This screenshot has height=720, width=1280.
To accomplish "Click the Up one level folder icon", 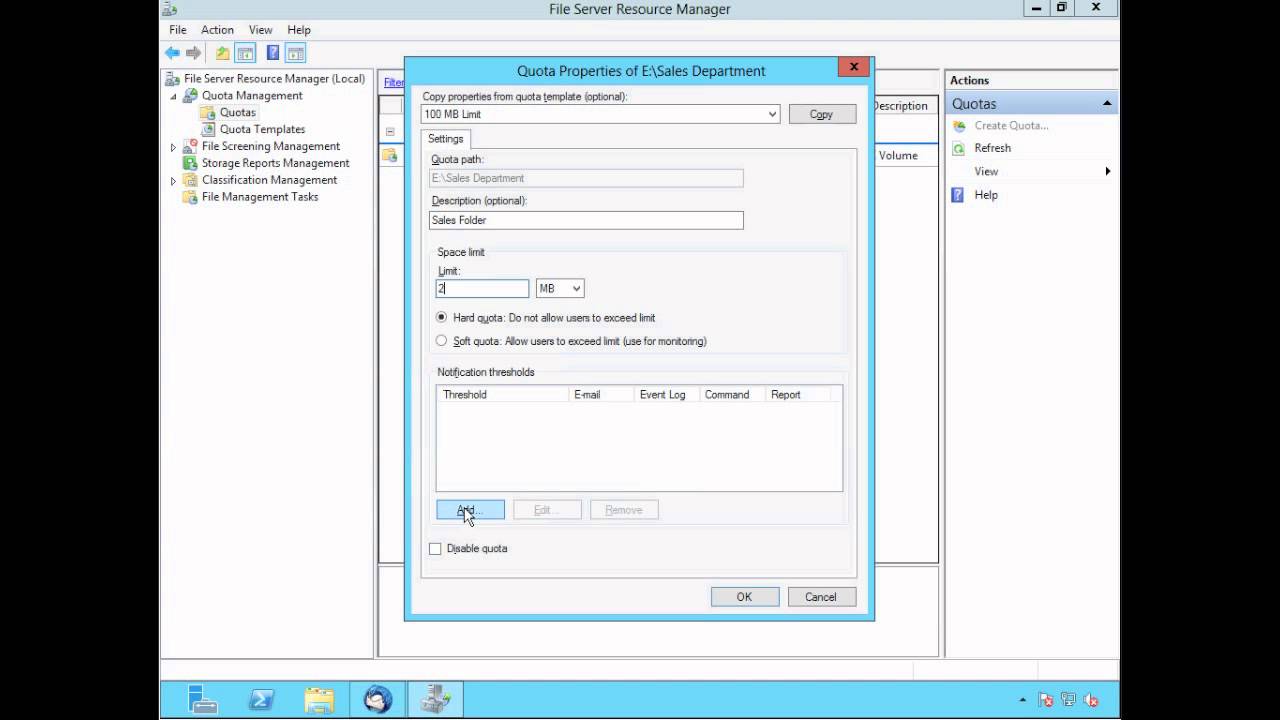I will (x=222, y=53).
